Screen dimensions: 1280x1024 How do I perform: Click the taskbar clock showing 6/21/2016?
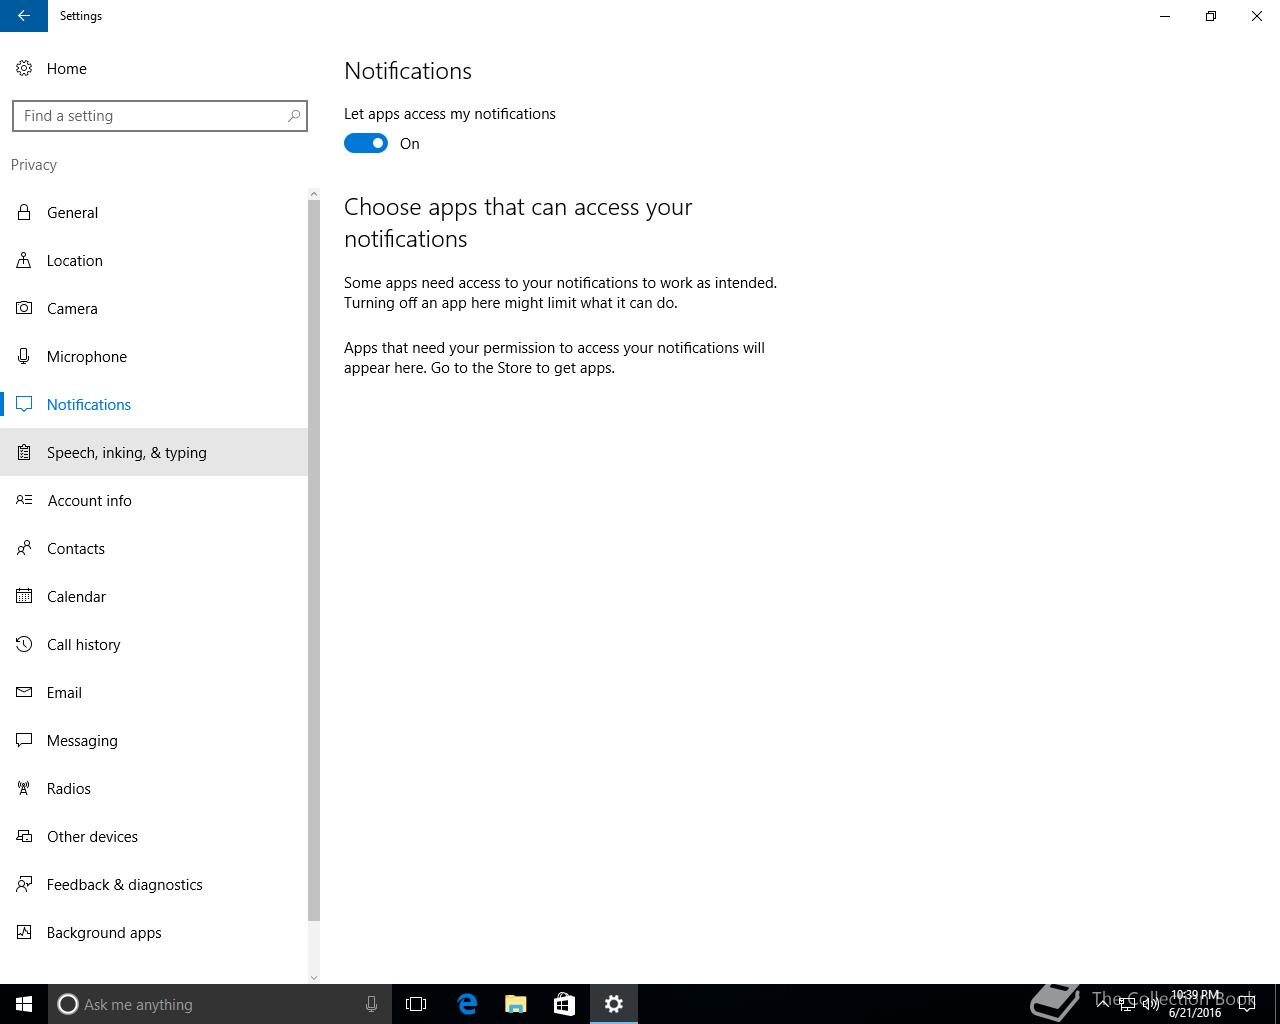1195,1004
